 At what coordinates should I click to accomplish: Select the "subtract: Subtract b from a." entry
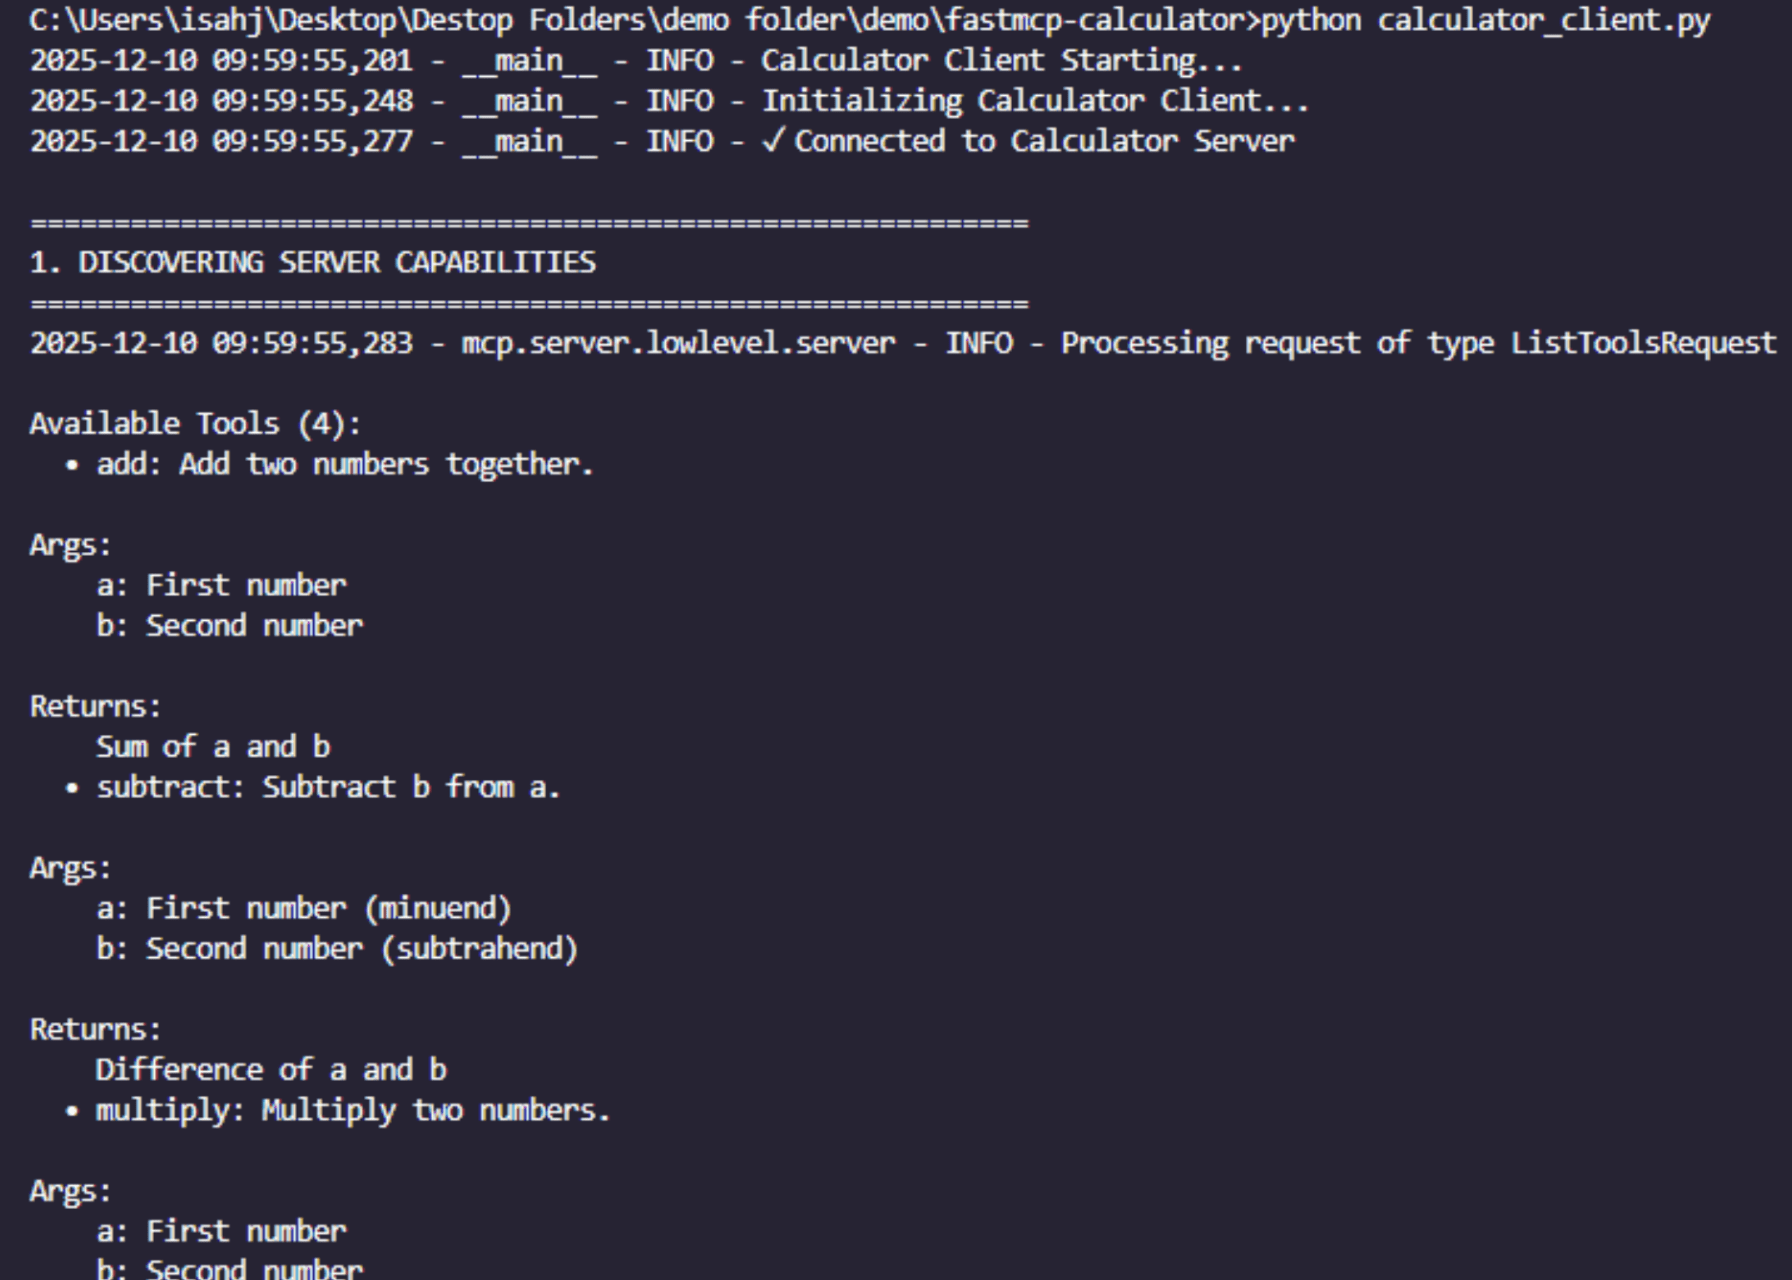pyautogui.click(x=328, y=788)
